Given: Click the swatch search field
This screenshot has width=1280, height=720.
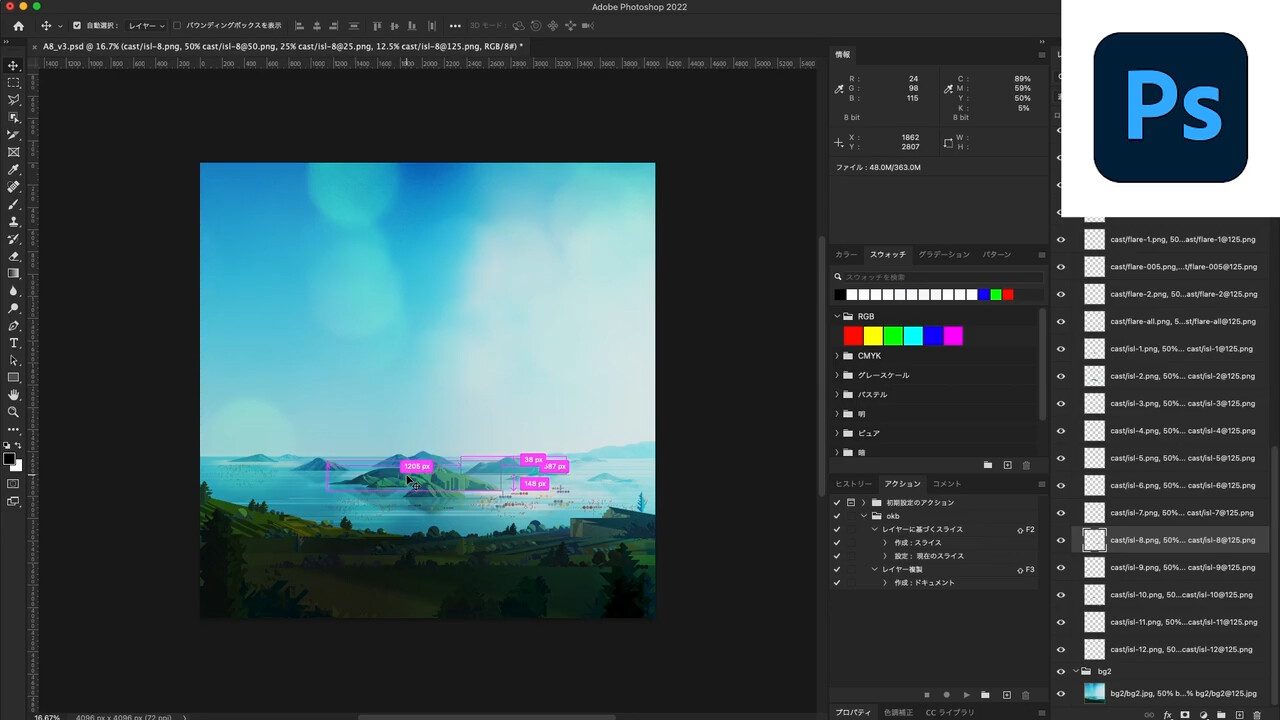Looking at the screenshot, I should coord(940,277).
